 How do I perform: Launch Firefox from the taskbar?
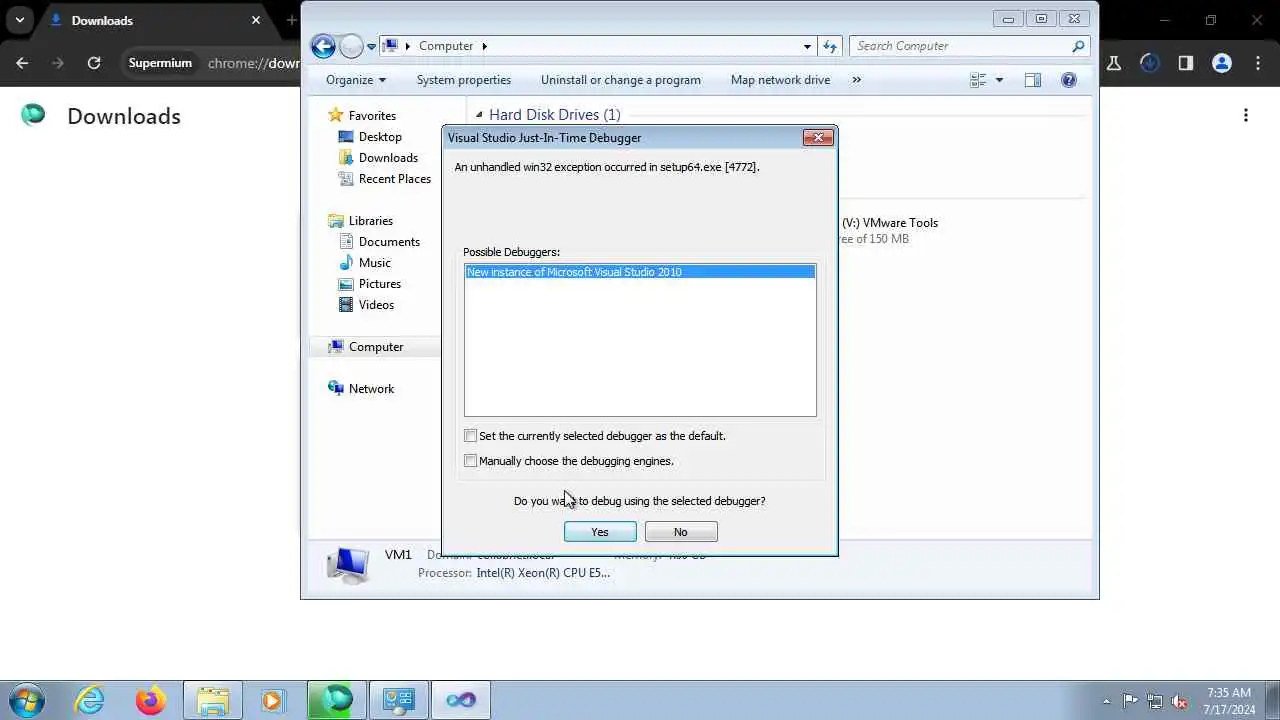pyautogui.click(x=151, y=700)
